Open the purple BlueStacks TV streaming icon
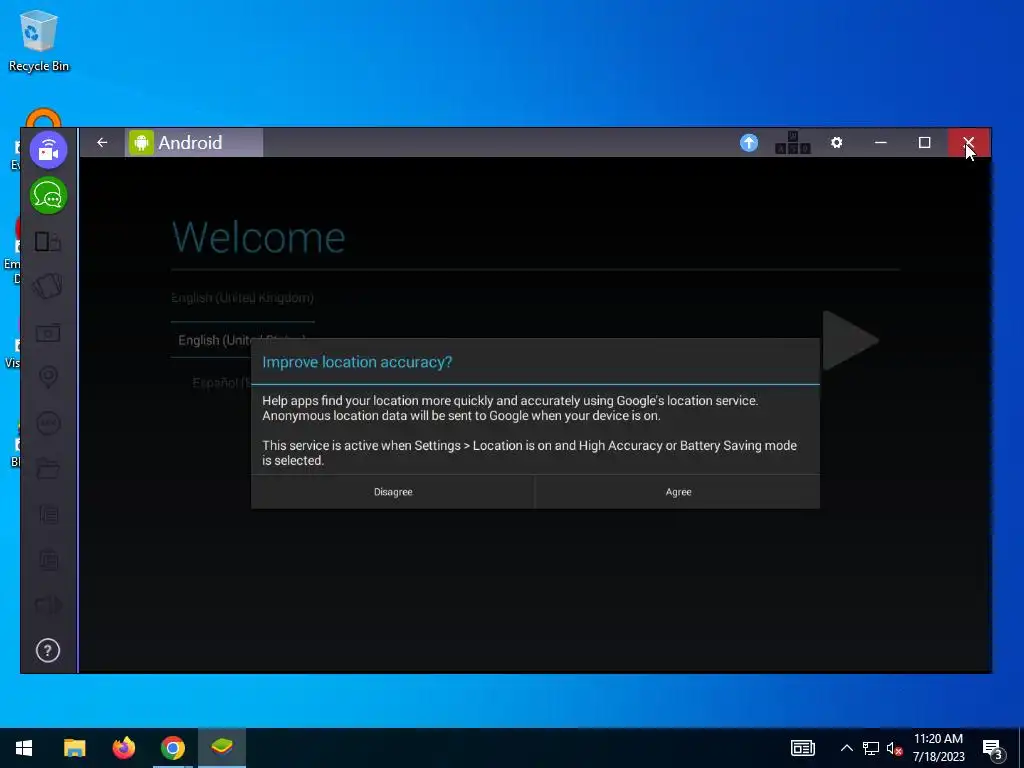The width and height of the screenshot is (1024, 768). (x=48, y=150)
